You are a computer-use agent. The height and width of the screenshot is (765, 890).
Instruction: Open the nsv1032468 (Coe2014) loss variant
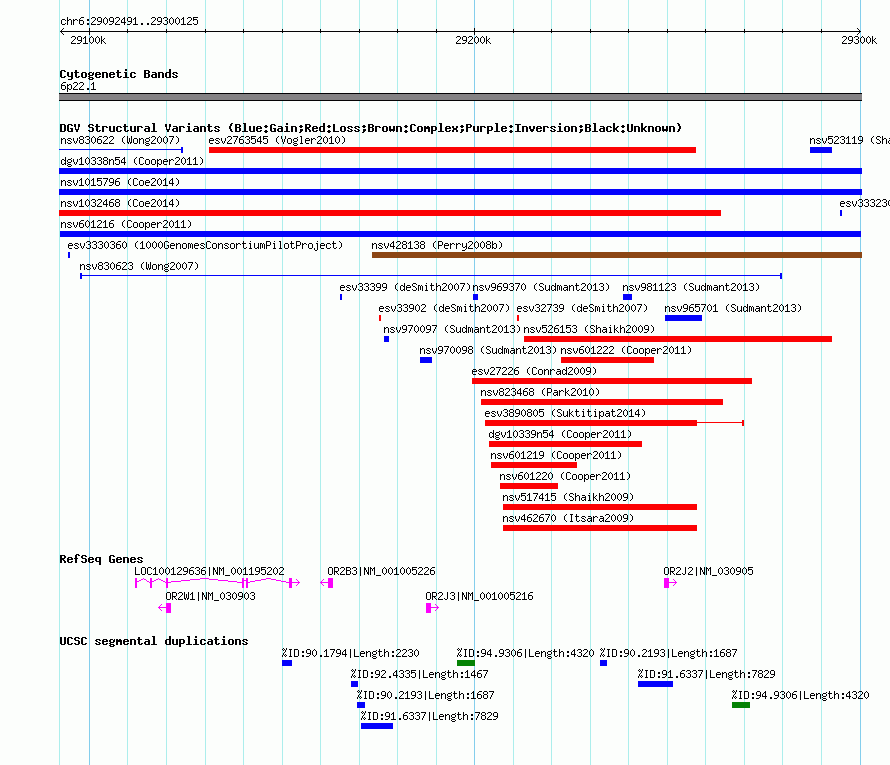(390, 213)
